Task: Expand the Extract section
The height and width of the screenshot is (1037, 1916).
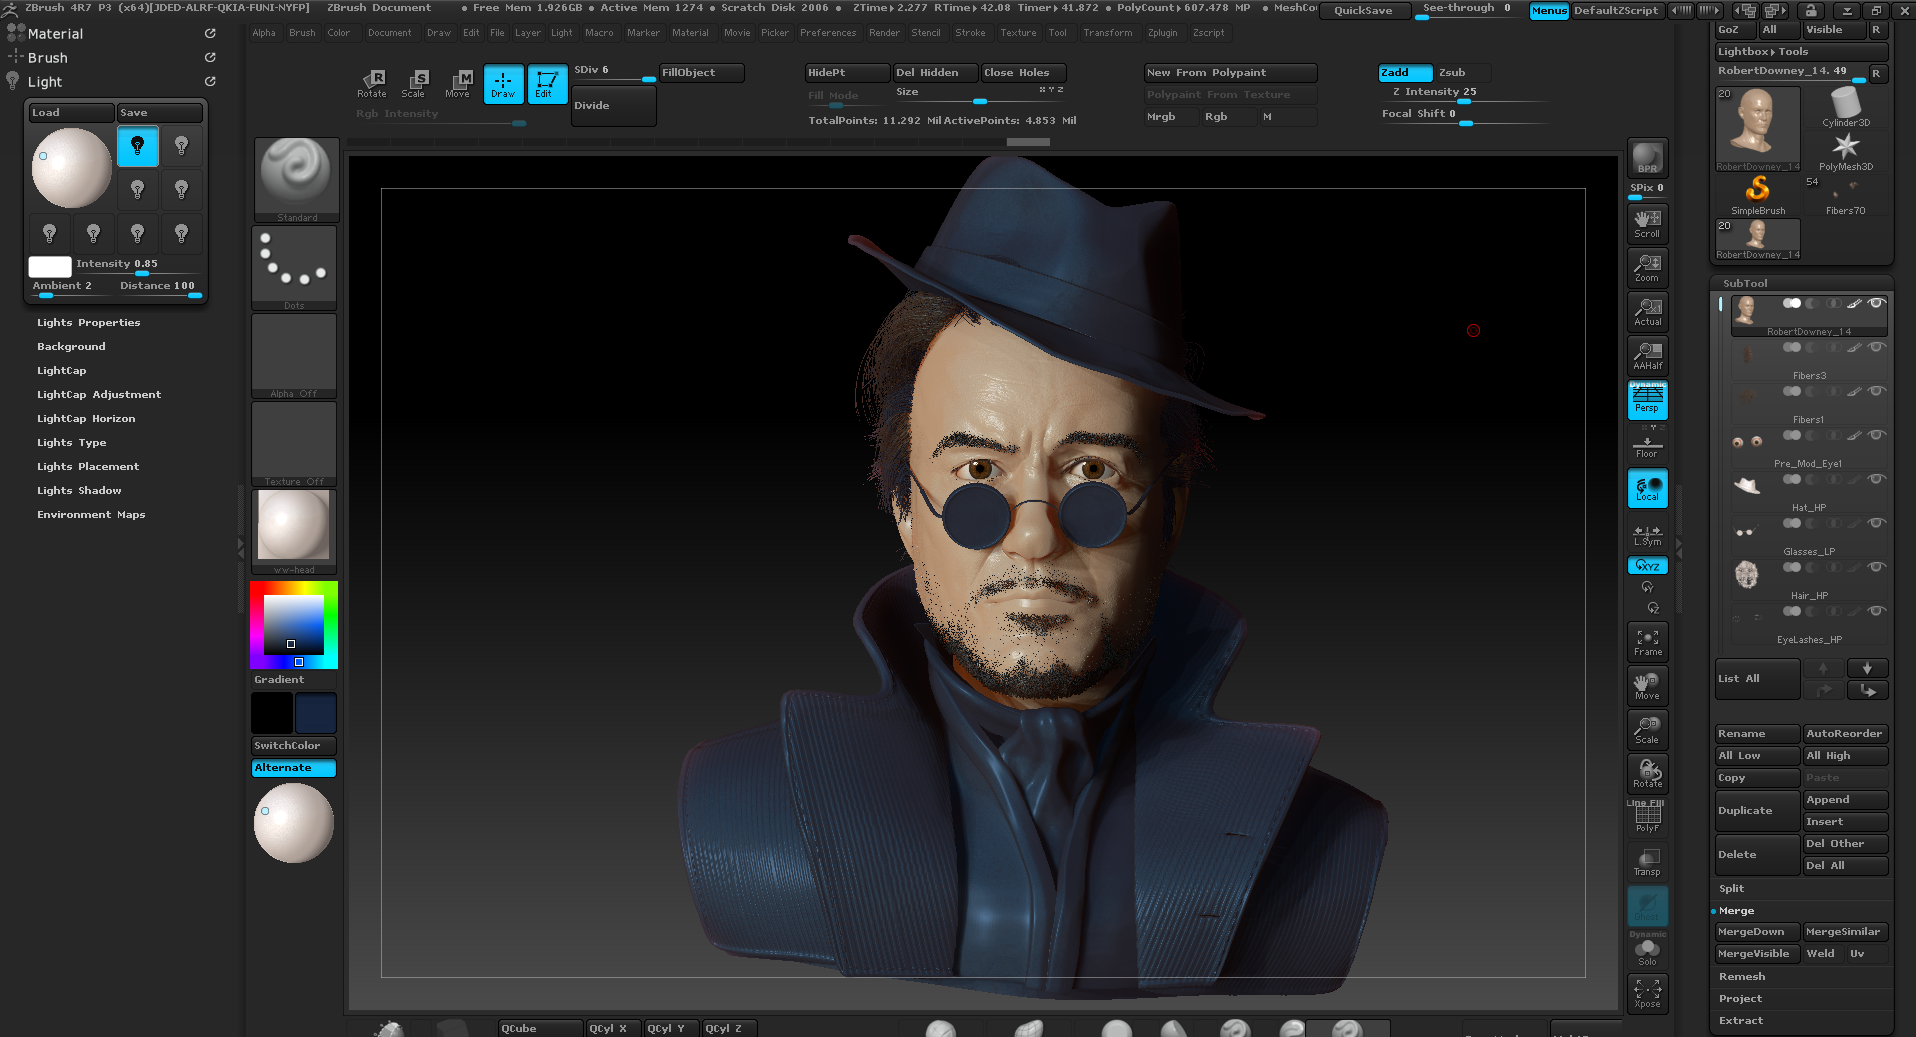Action: pos(1741,1021)
